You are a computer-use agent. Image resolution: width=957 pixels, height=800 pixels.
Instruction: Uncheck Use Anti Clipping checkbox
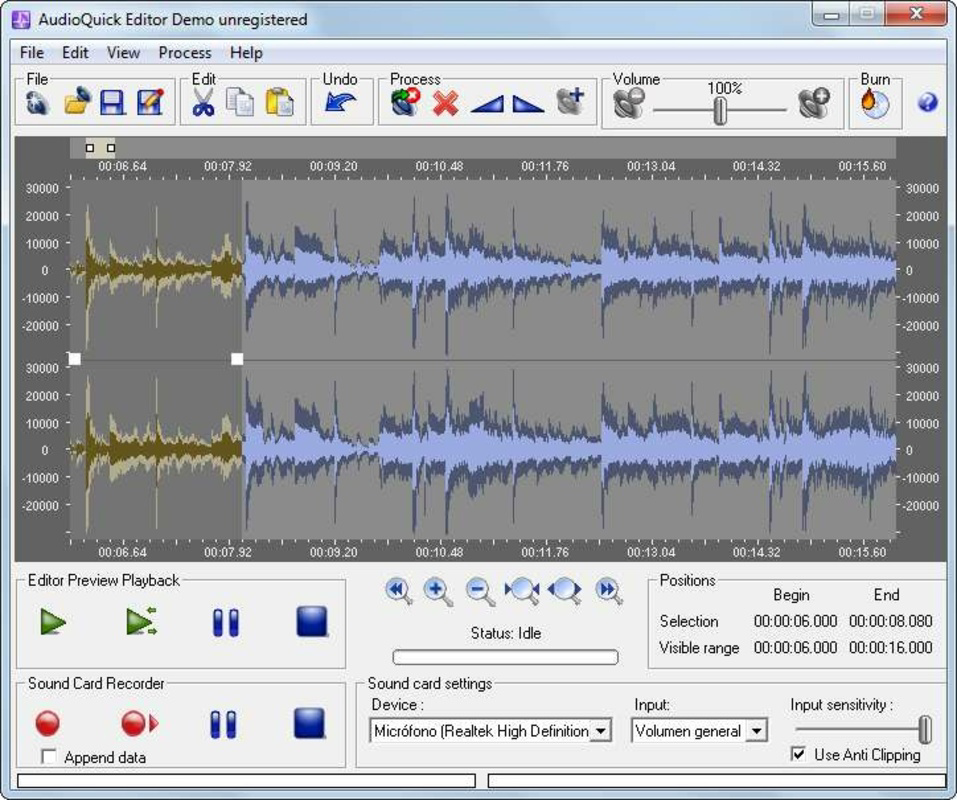click(x=798, y=754)
